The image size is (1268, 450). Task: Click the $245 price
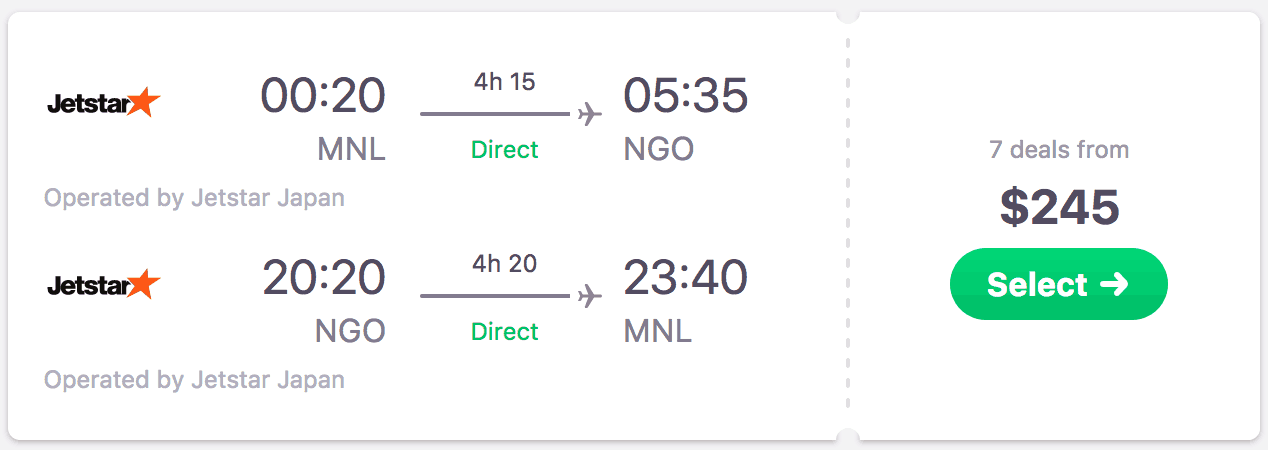click(x=1059, y=207)
